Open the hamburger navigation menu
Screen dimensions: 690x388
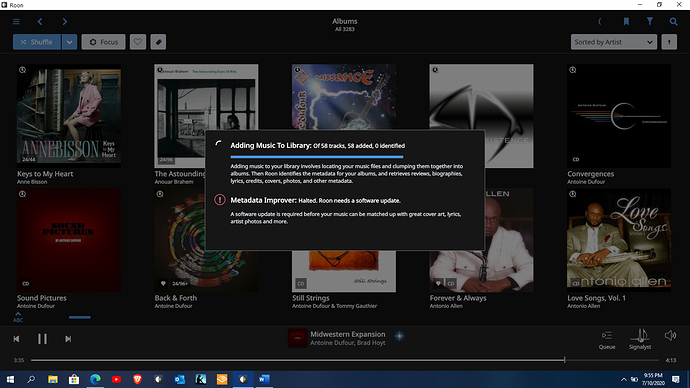(16, 22)
